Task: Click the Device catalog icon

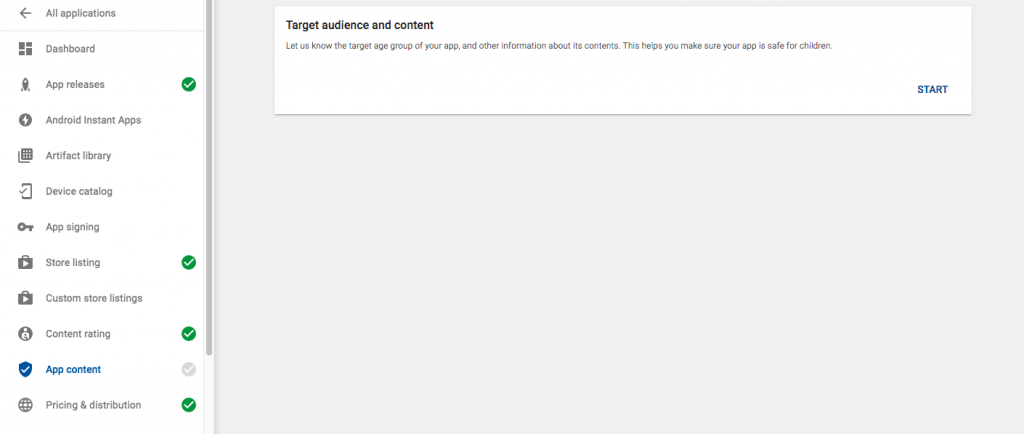Action: [x=25, y=191]
